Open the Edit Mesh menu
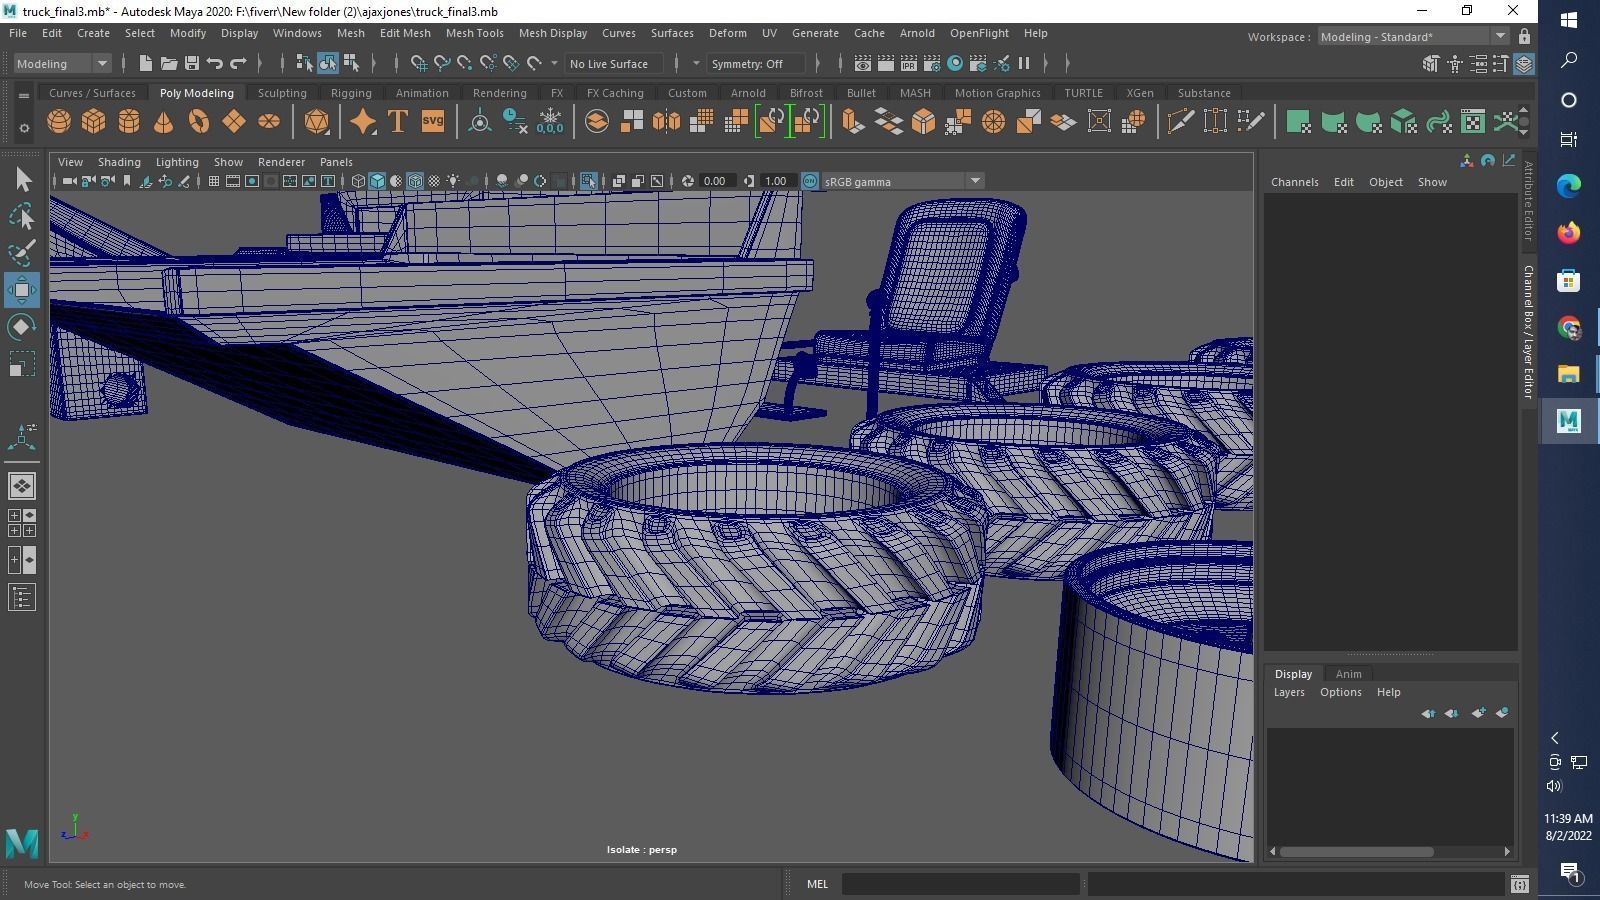The width and height of the screenshot is (1600, 900). 405,33
